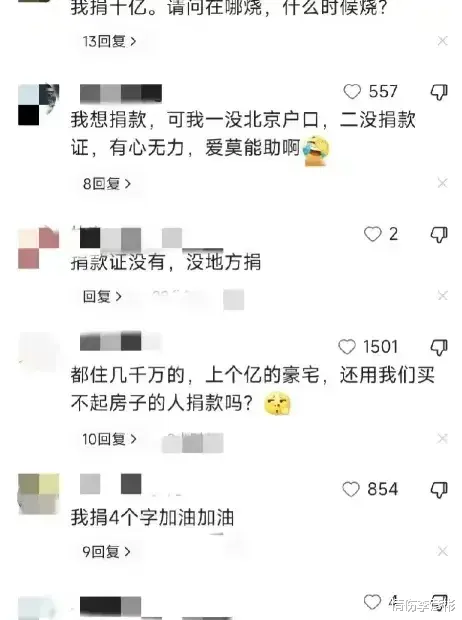
Task: Dismiss the comment next to 8回复
Action: point(442,183)
